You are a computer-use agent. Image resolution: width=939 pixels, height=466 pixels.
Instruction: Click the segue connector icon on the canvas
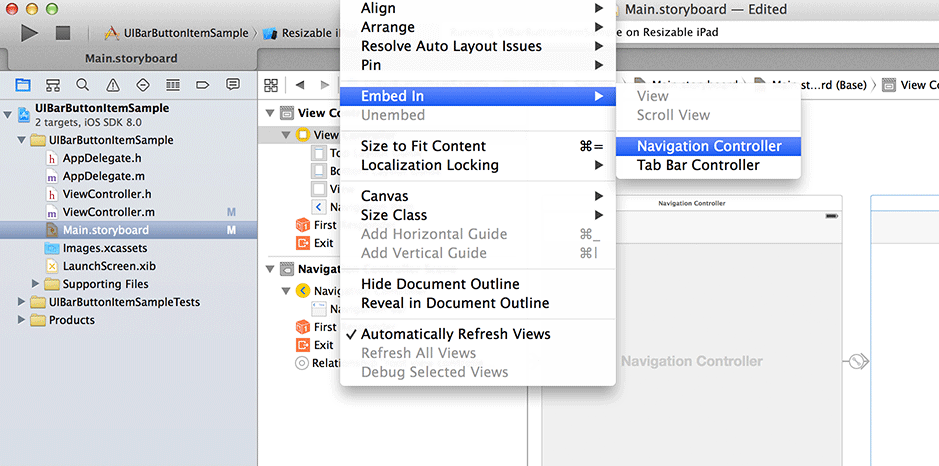pos(858,361)
